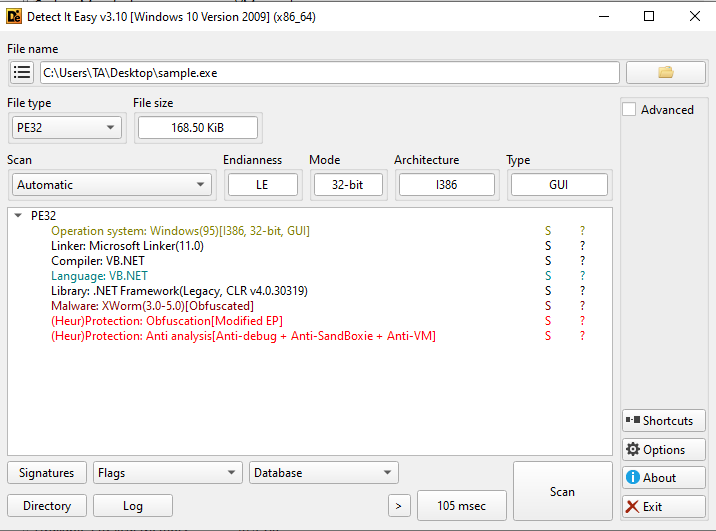The image size is (716, 531).
Task: Click the Scan button
Action: [562, 491]
